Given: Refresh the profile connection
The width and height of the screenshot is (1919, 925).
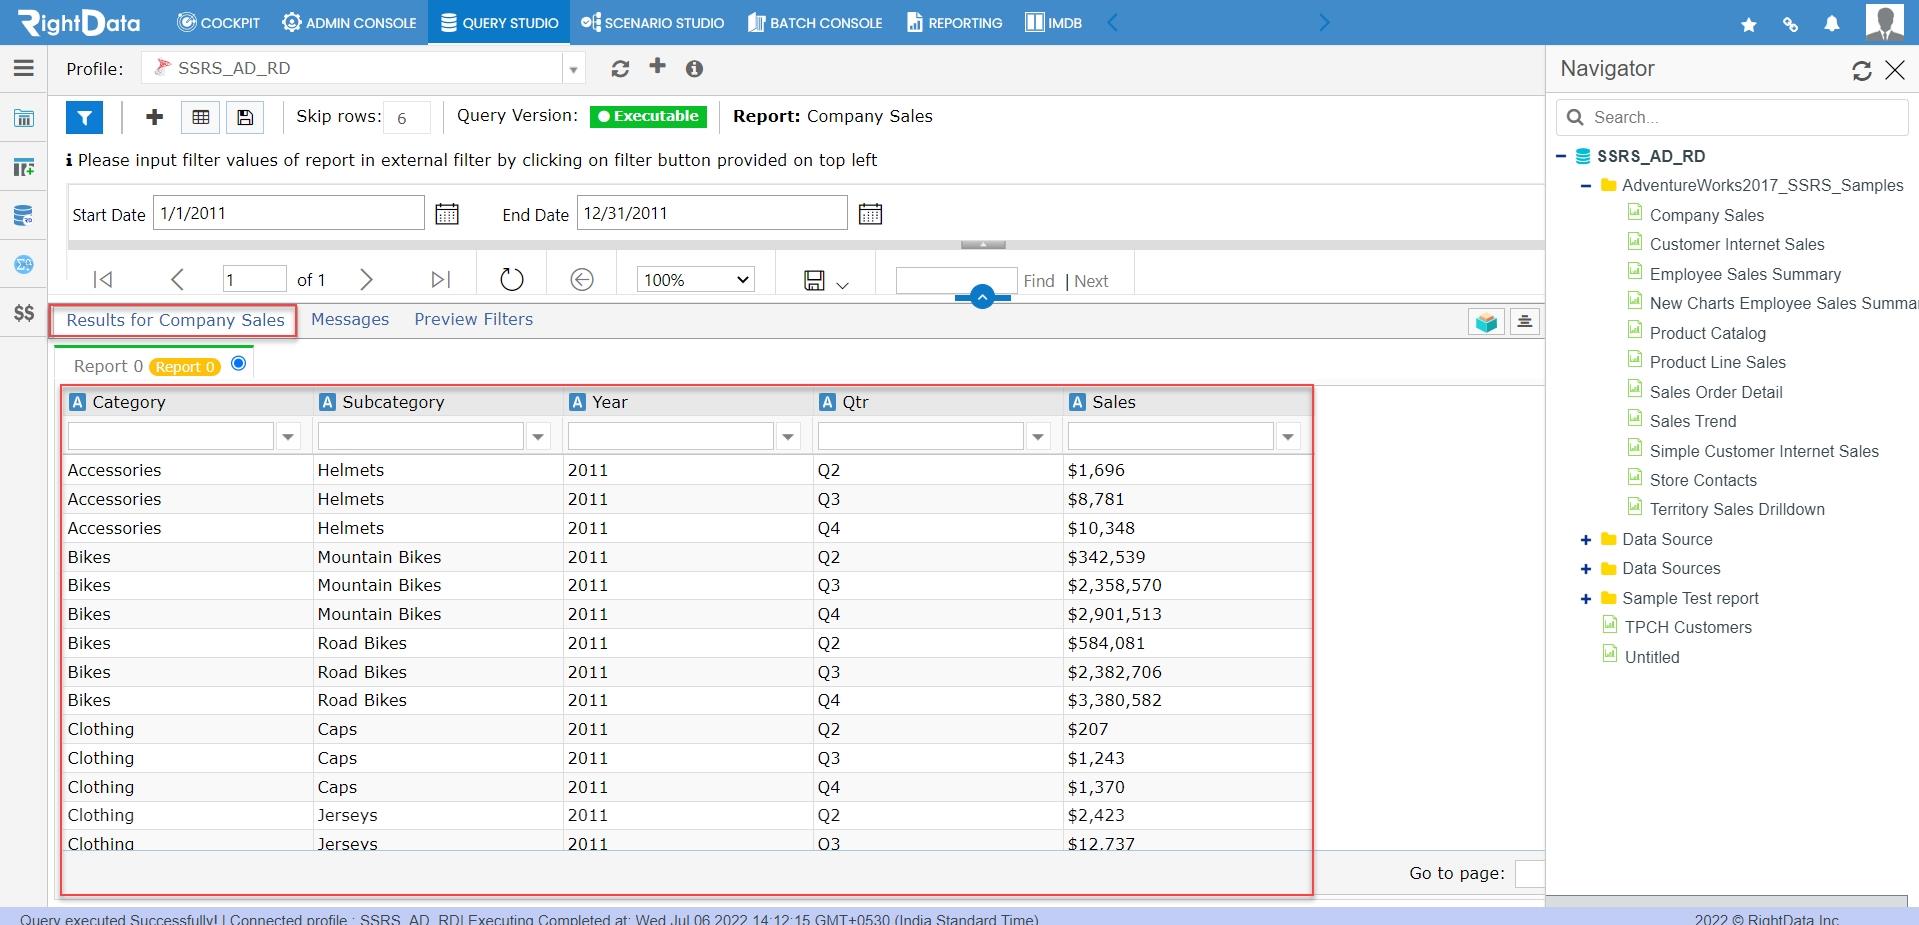Looking at the screenshot, I should click(x=620, y=69).
